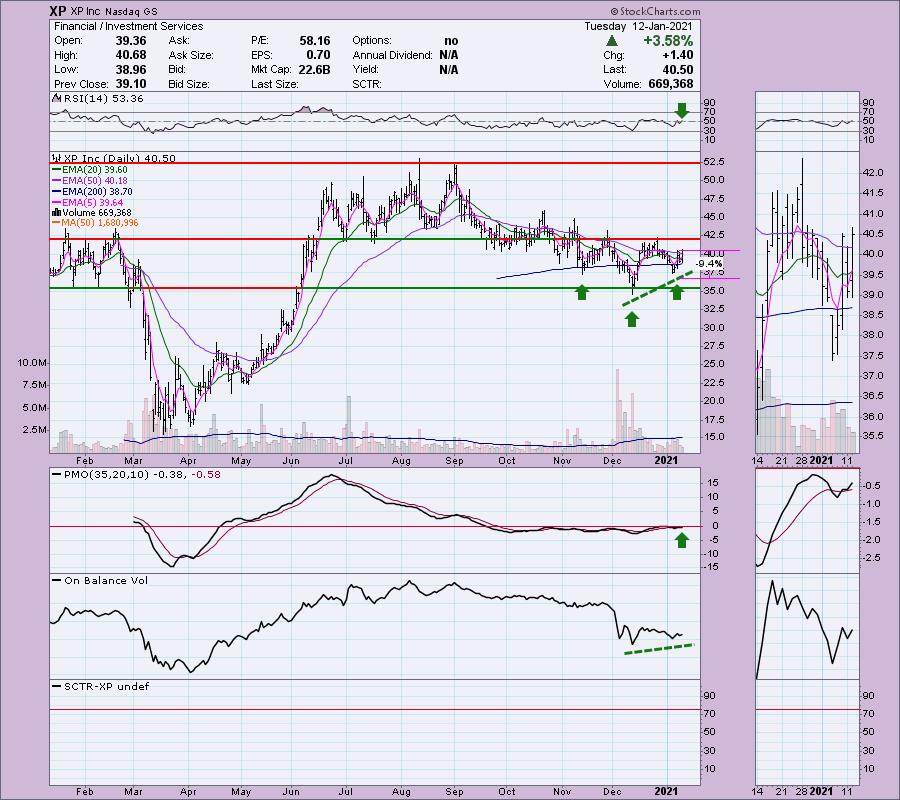
Task: Click the navy EMA(200) legend line swatch
Action: pyautogui.click(x=56, y=192)
